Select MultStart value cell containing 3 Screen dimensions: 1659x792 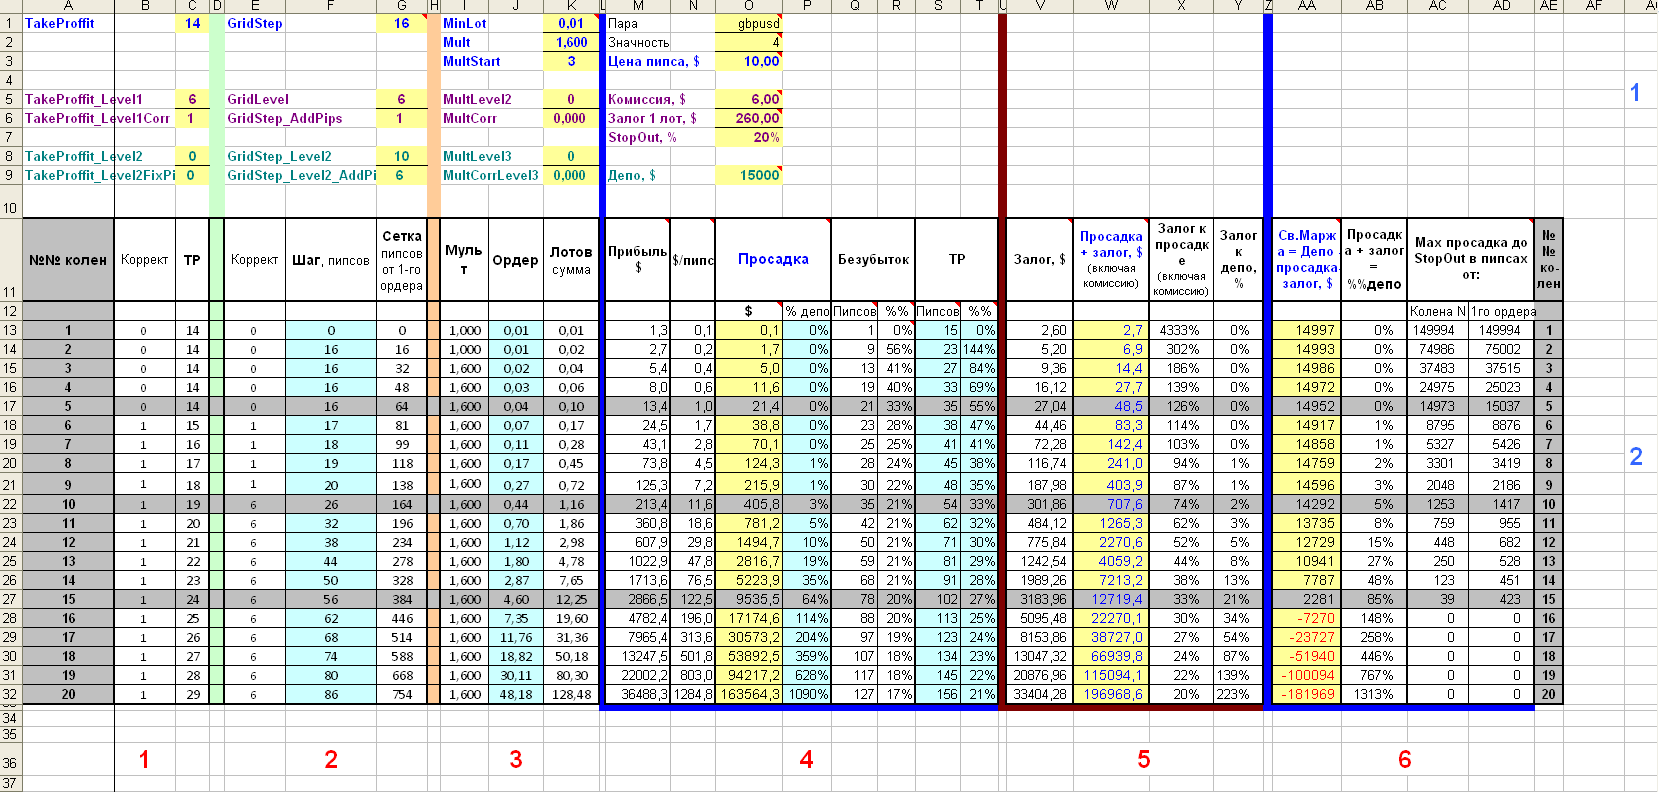(x=571, y=61)
